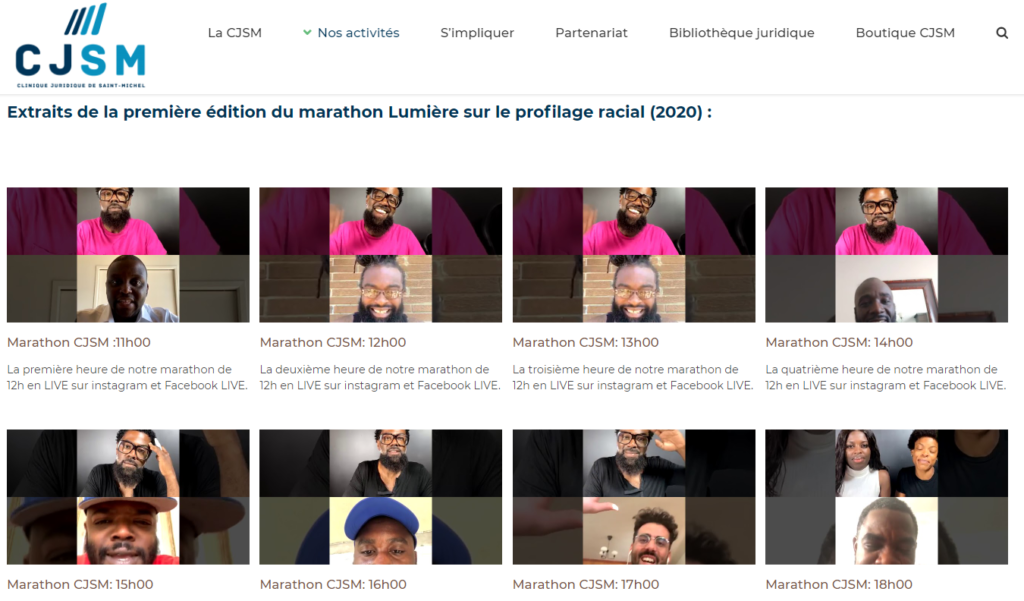Screen dimensions: 1024x601
Task: Open the Partenariat menu item
Action: 591,33
